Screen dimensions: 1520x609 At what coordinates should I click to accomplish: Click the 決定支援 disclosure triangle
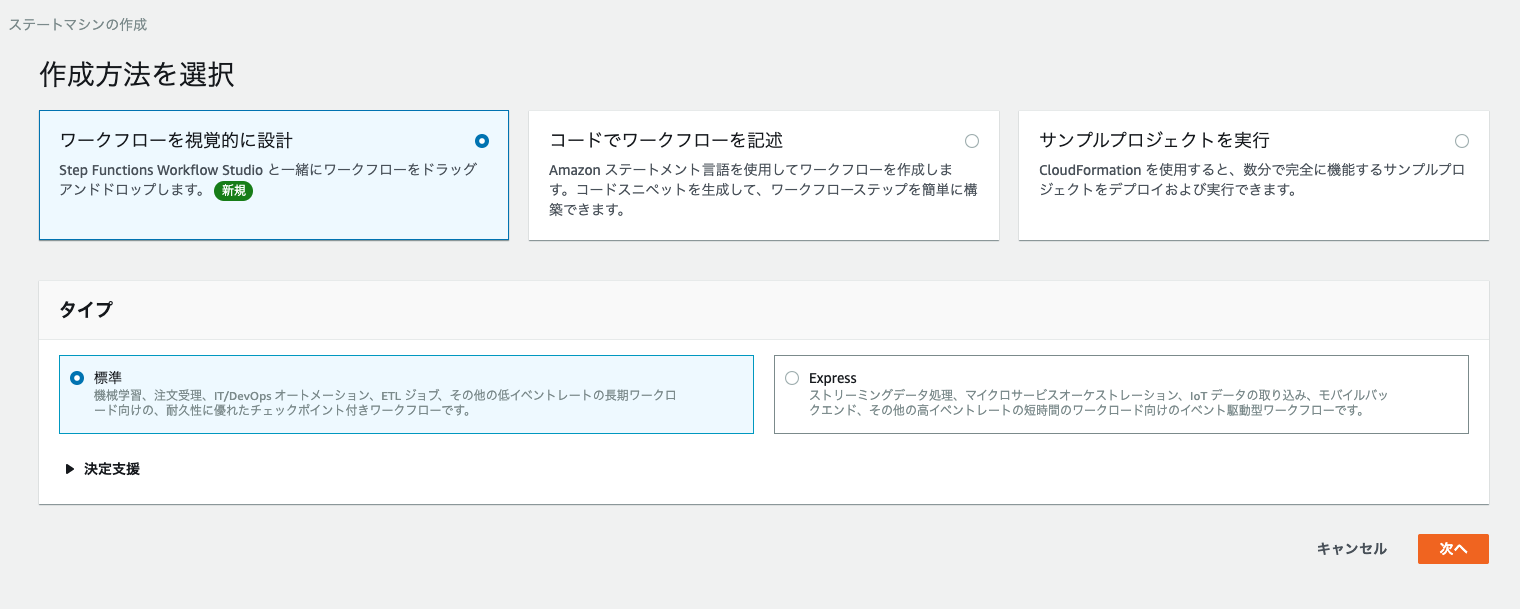click(70, 467)
